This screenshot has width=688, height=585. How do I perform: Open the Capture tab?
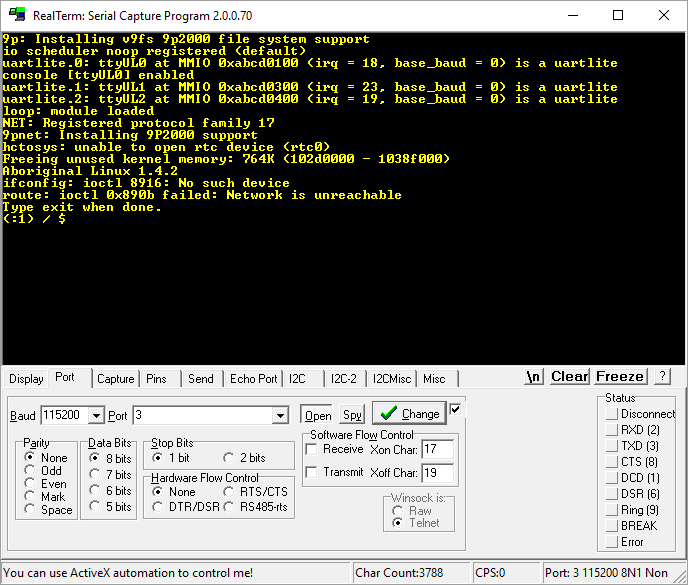point(115,379)
